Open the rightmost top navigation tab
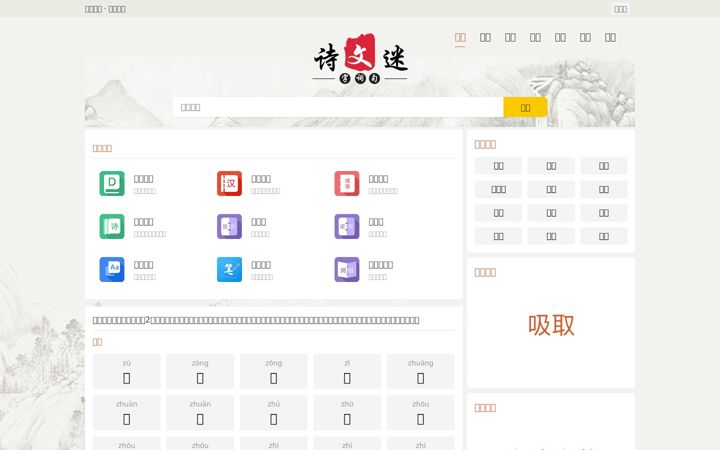 click(x=610, y=38)
